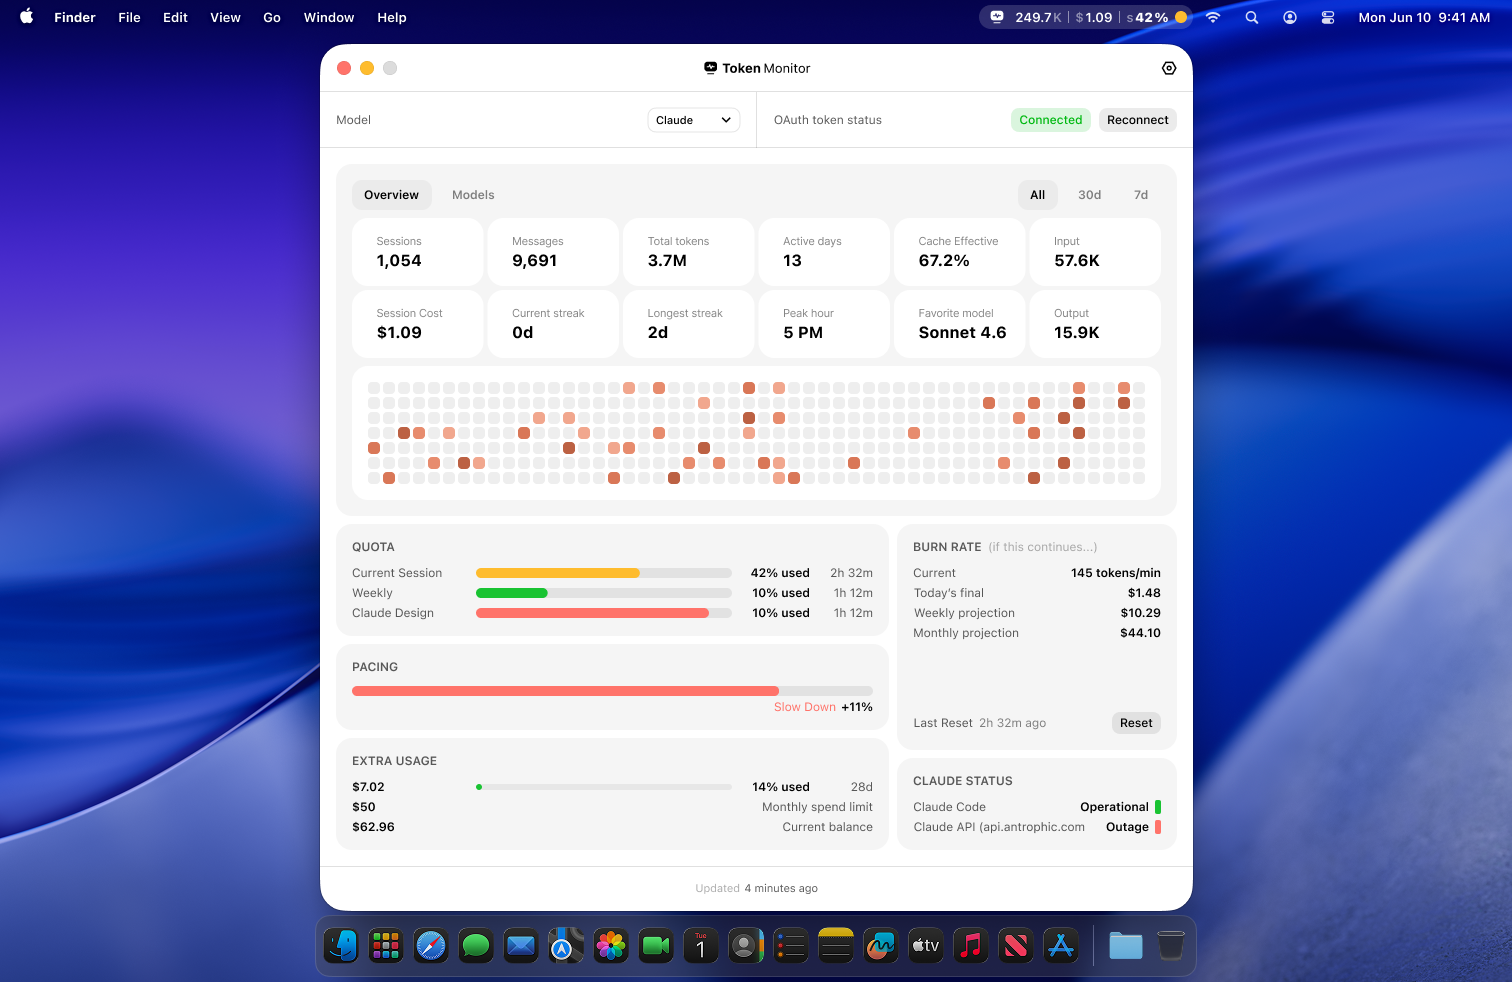This screenshot has width=1512, height=982.
Task: Open Maps from the dock
Action: 566,945
